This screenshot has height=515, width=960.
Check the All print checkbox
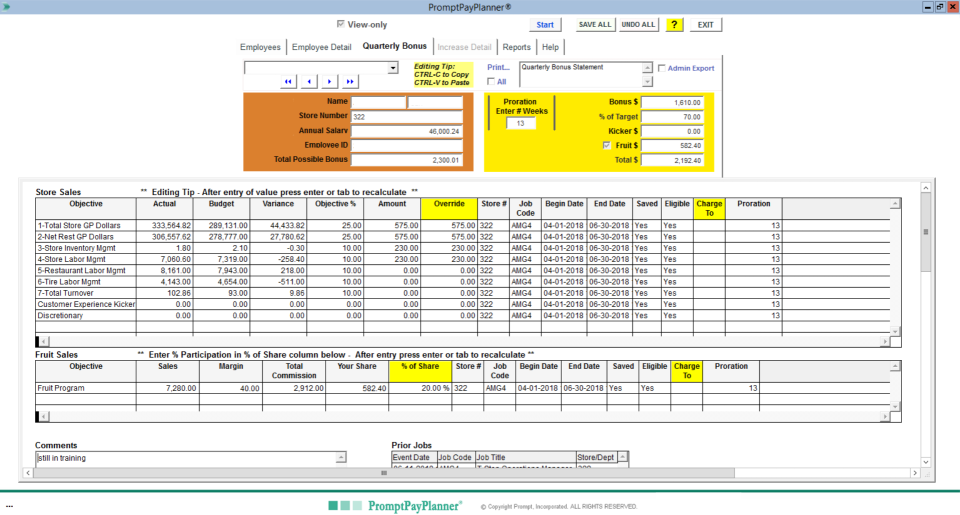tap(491, 81)
